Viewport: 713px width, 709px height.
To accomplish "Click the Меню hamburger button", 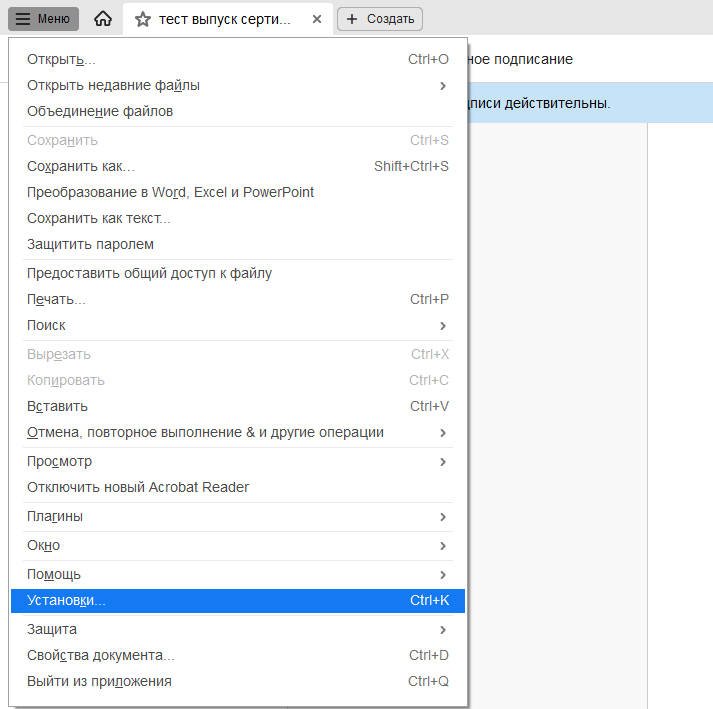I will (43, 19).
